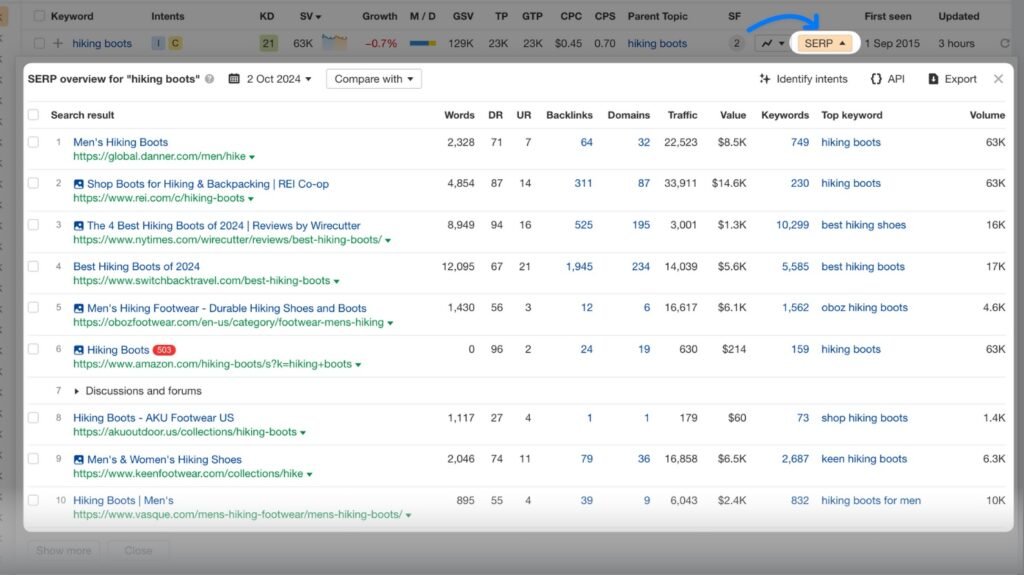Click the SV trend sparkline for hiking boots
The height and width of the screenshot is (575, 1024).
tap(334, 42)
